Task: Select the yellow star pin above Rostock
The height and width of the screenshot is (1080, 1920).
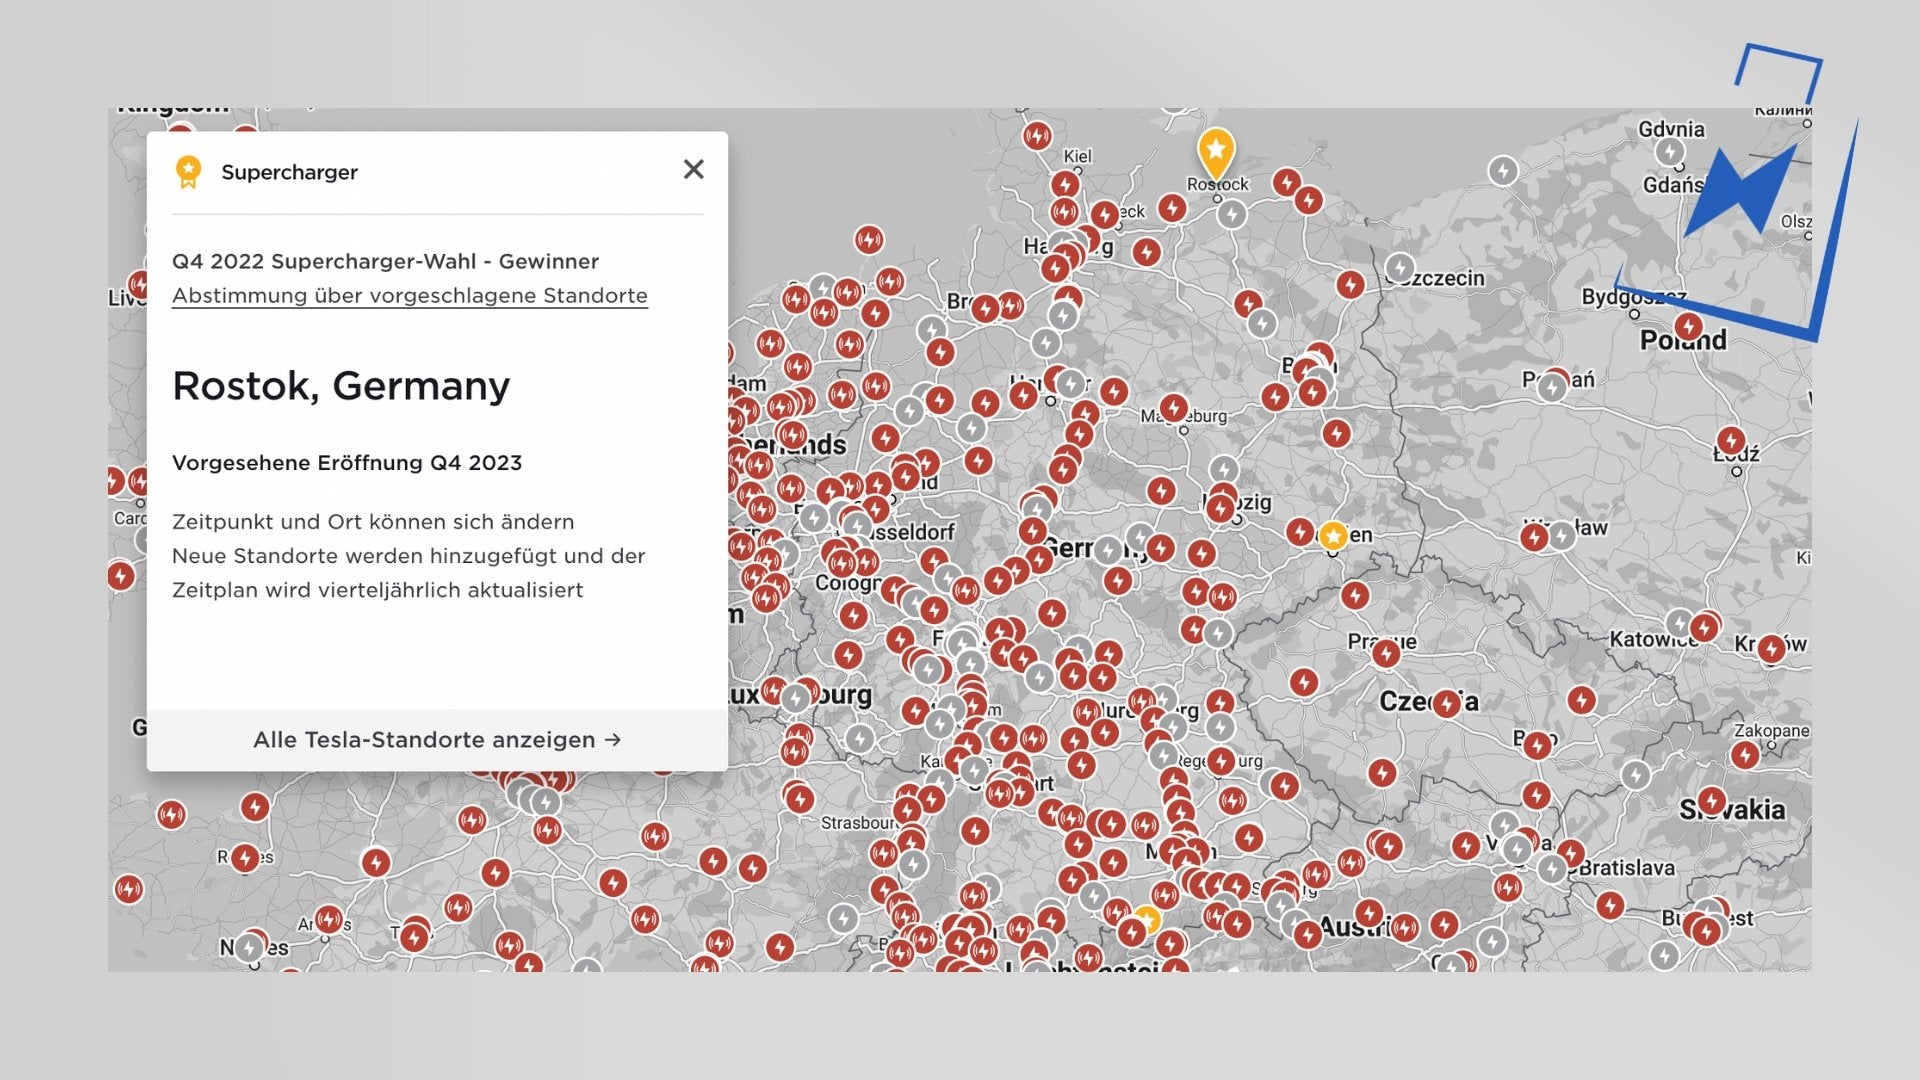Action: (1215, 151)
